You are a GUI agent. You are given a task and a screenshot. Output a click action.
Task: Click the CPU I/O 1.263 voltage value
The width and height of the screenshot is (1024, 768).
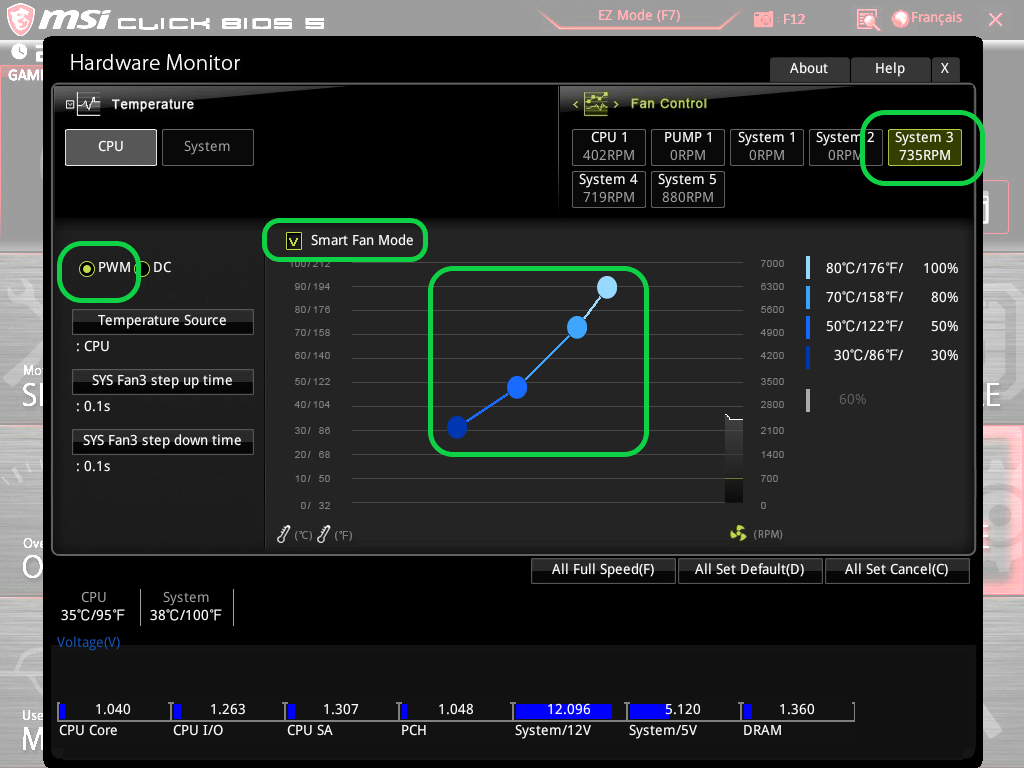click(227, 710)
